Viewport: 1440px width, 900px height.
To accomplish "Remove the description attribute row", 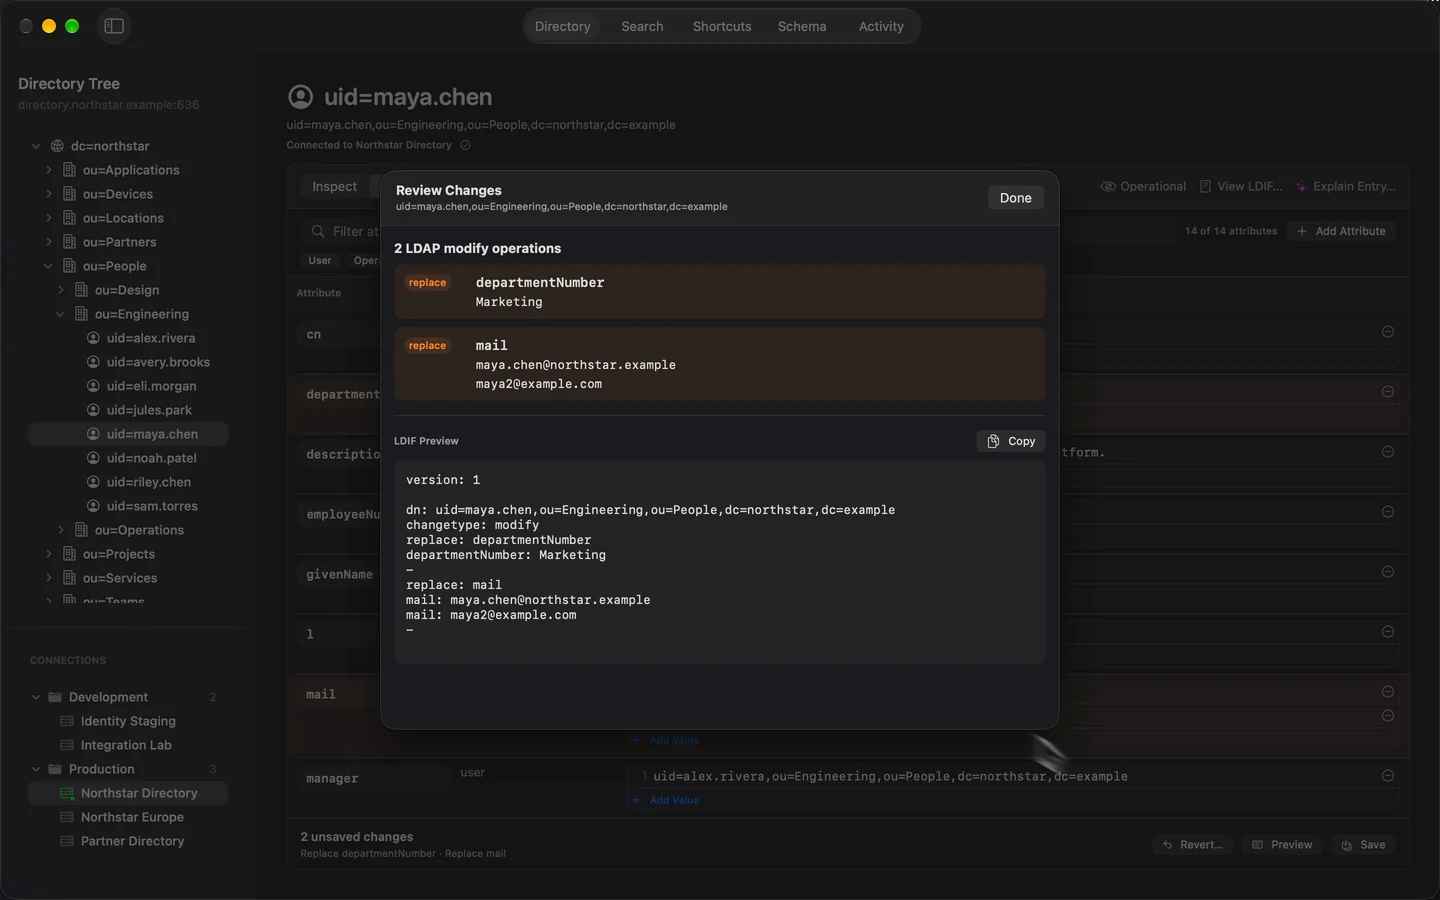I will [1388, 452].
